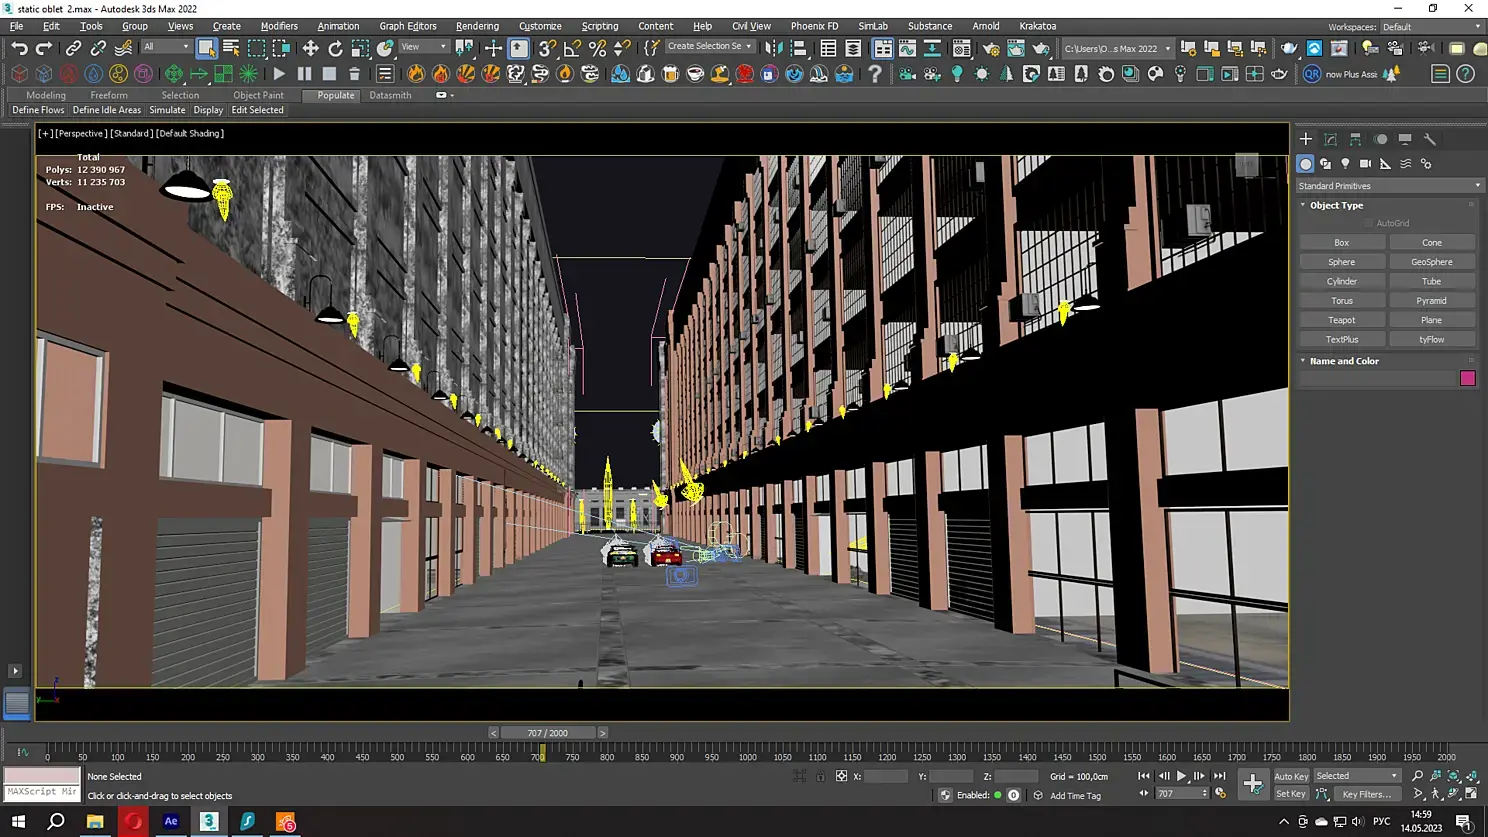Enable the AutoGrid checkbox
Viewport: 1488px width, 837px height.
[1369, 223]
